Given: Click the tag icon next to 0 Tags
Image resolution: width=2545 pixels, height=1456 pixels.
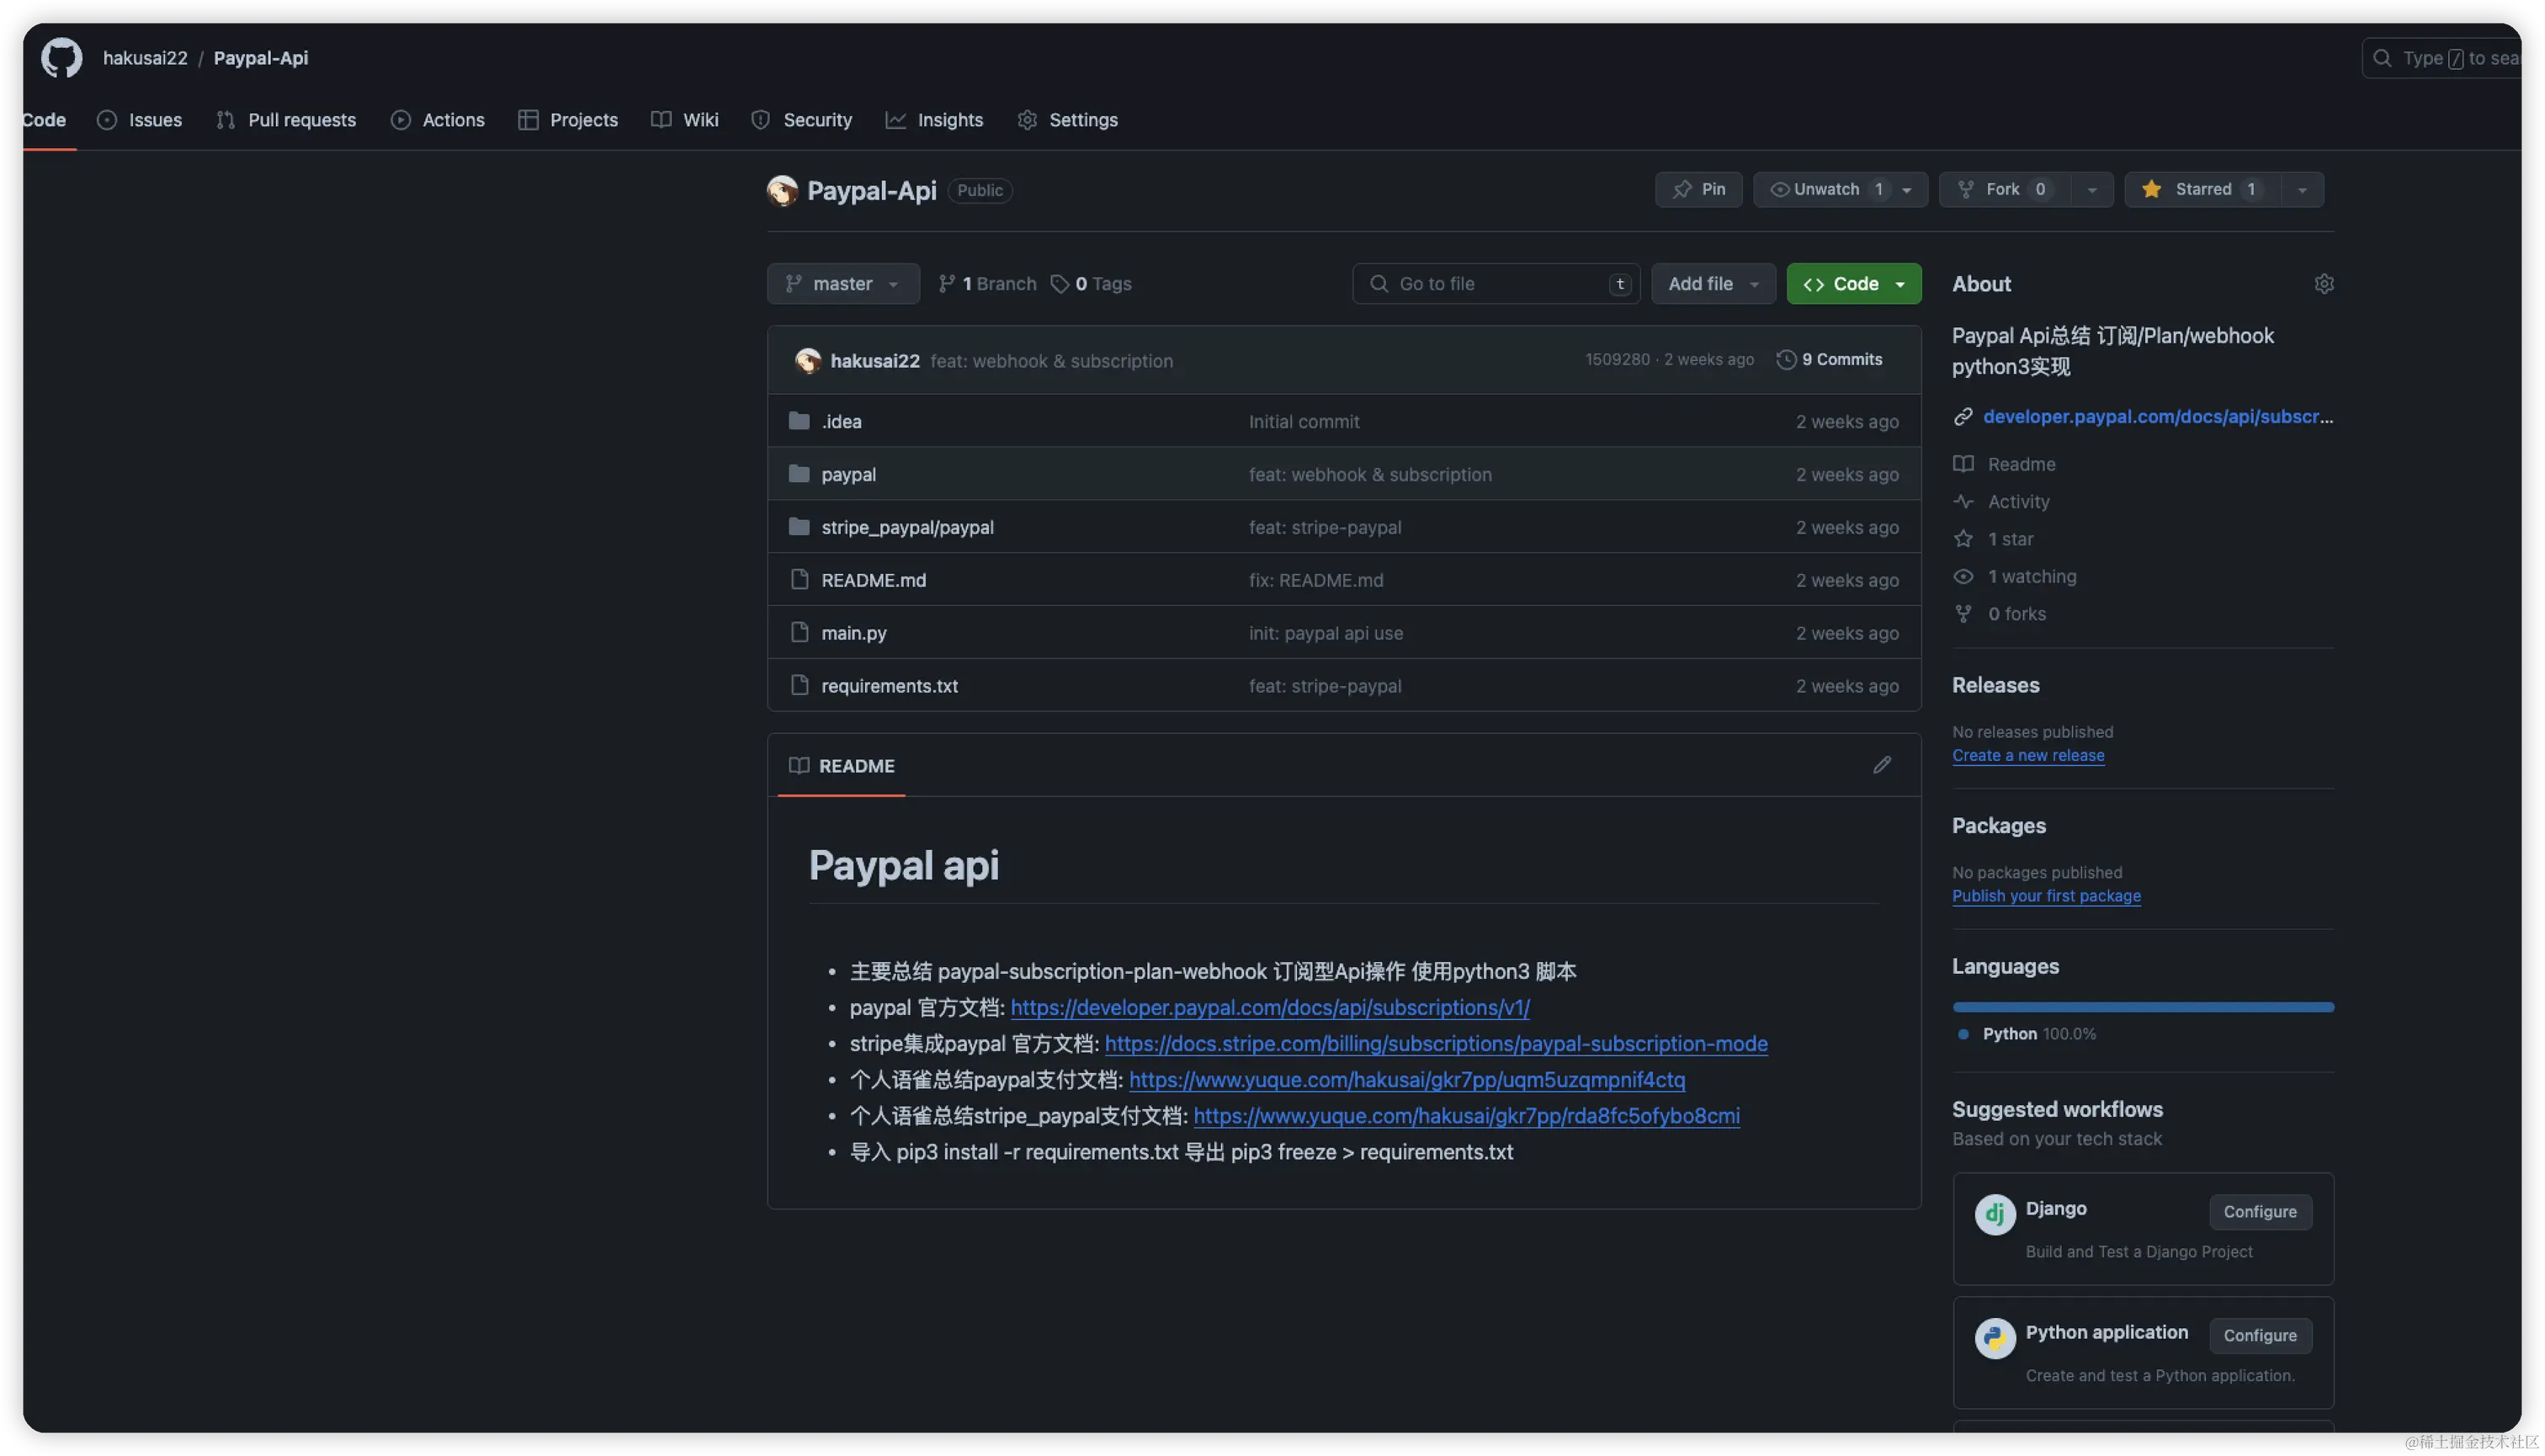Looking at the screenshot, I should tap(1059, 284).
